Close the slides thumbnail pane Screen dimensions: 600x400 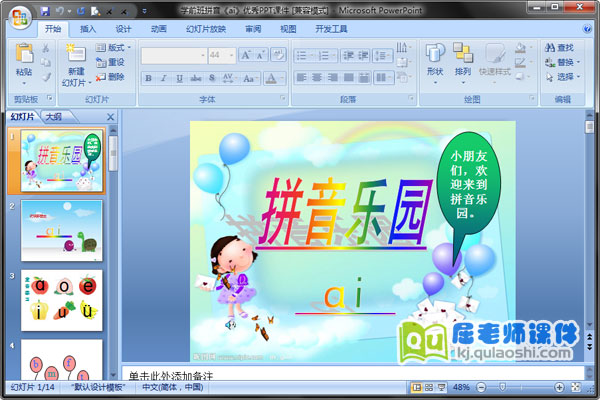point(111,117)
